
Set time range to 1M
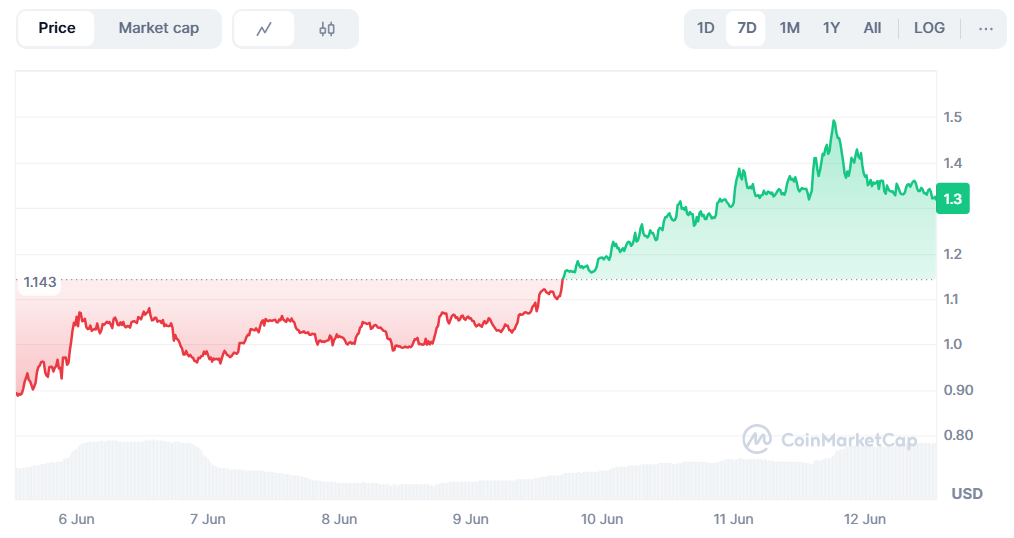[789, 28]
